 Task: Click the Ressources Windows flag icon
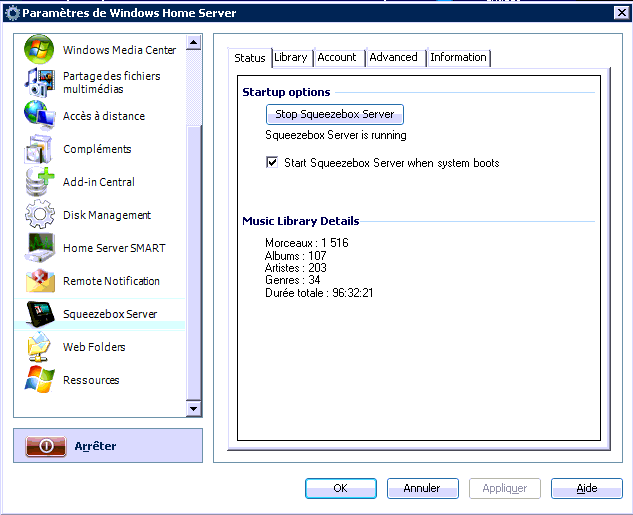click(39, 379)
